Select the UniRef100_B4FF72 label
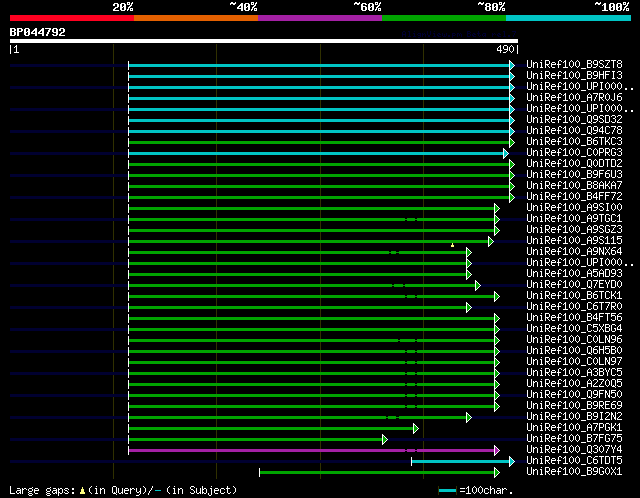This screenshot has width=640, height=498. 574,197
